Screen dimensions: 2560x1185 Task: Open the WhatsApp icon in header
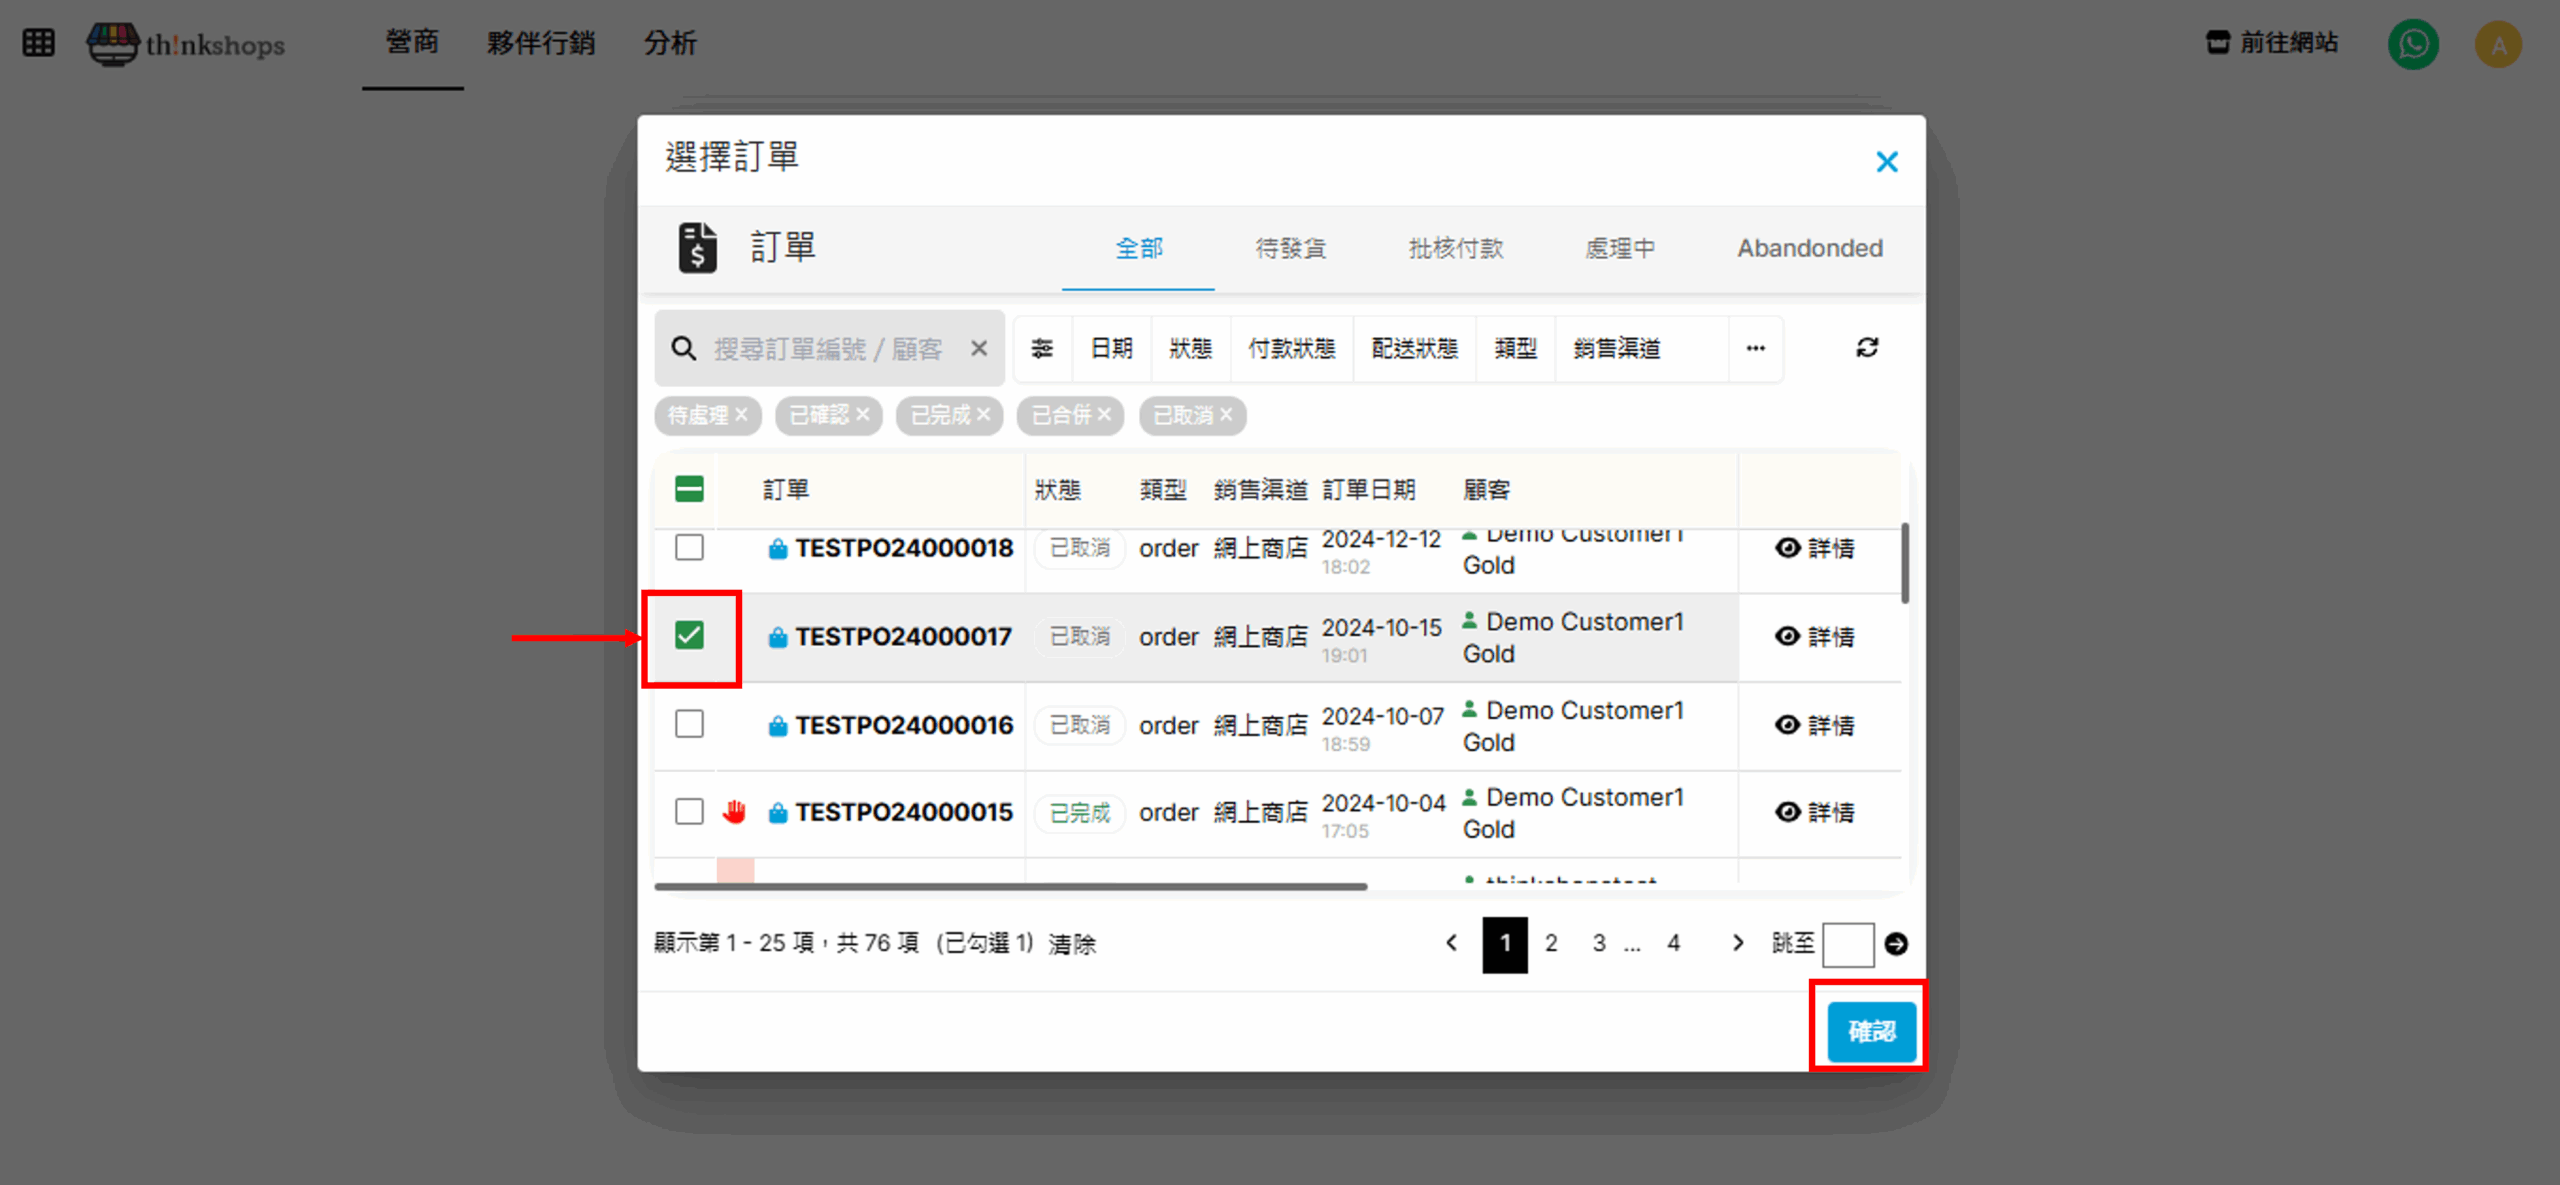(2412, 44)
